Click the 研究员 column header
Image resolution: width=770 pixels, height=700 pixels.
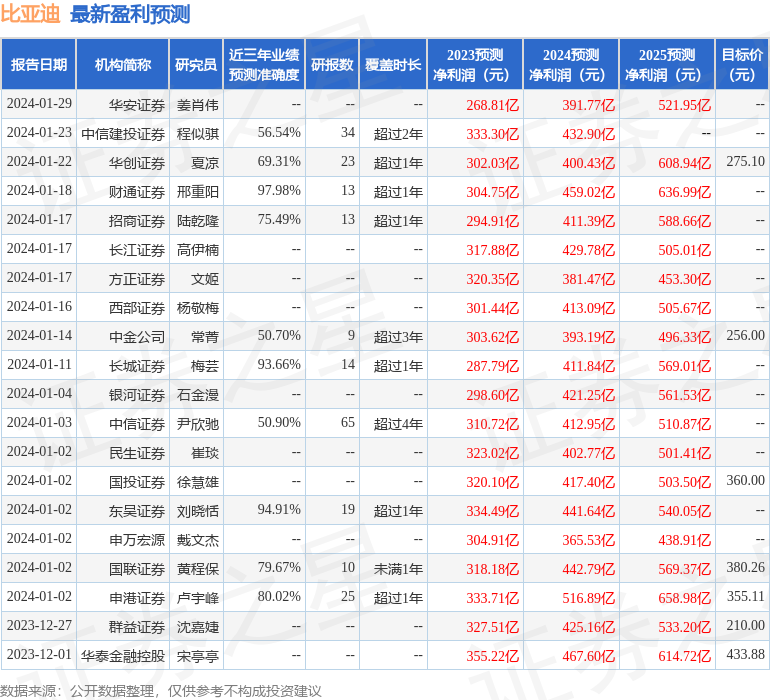point(196,65)
